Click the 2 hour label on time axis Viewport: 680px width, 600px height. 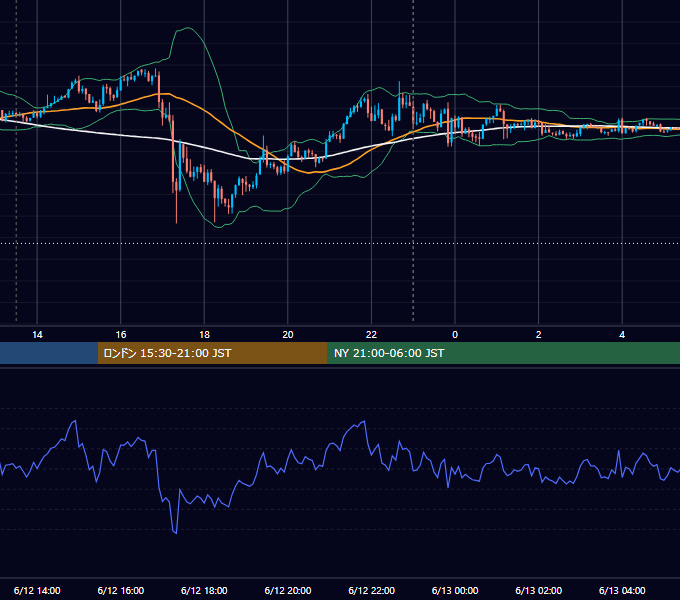pos(539,335)
